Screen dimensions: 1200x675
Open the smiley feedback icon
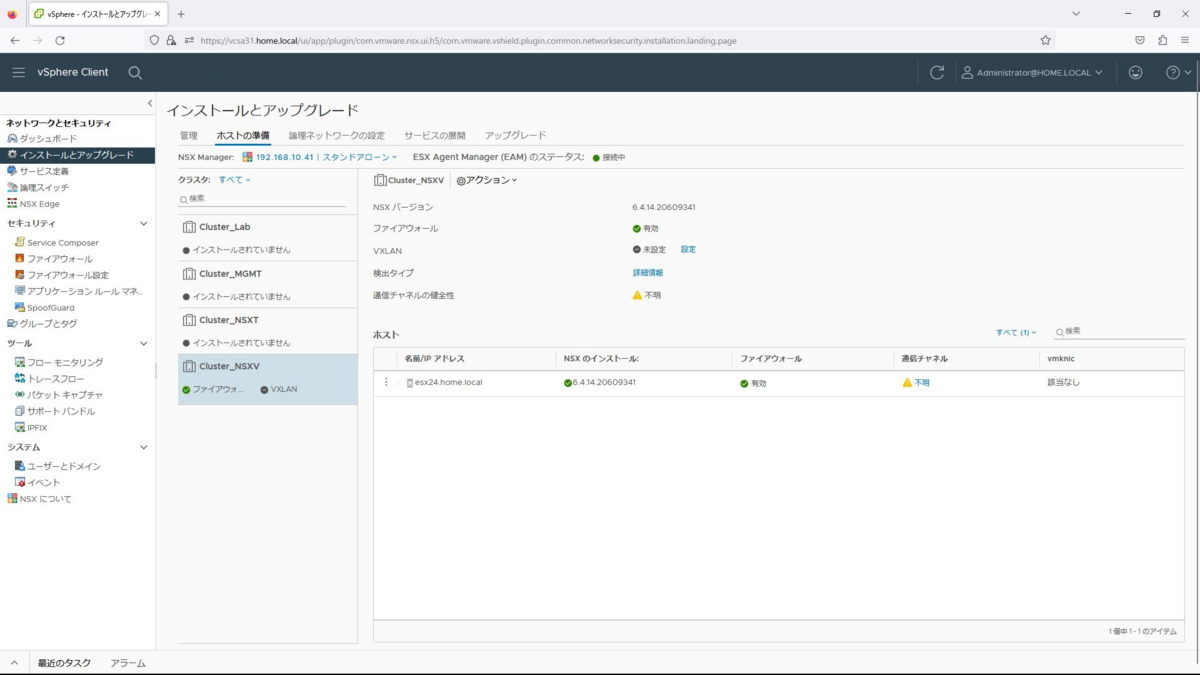pyautogui.click(x=1135, y=73)
